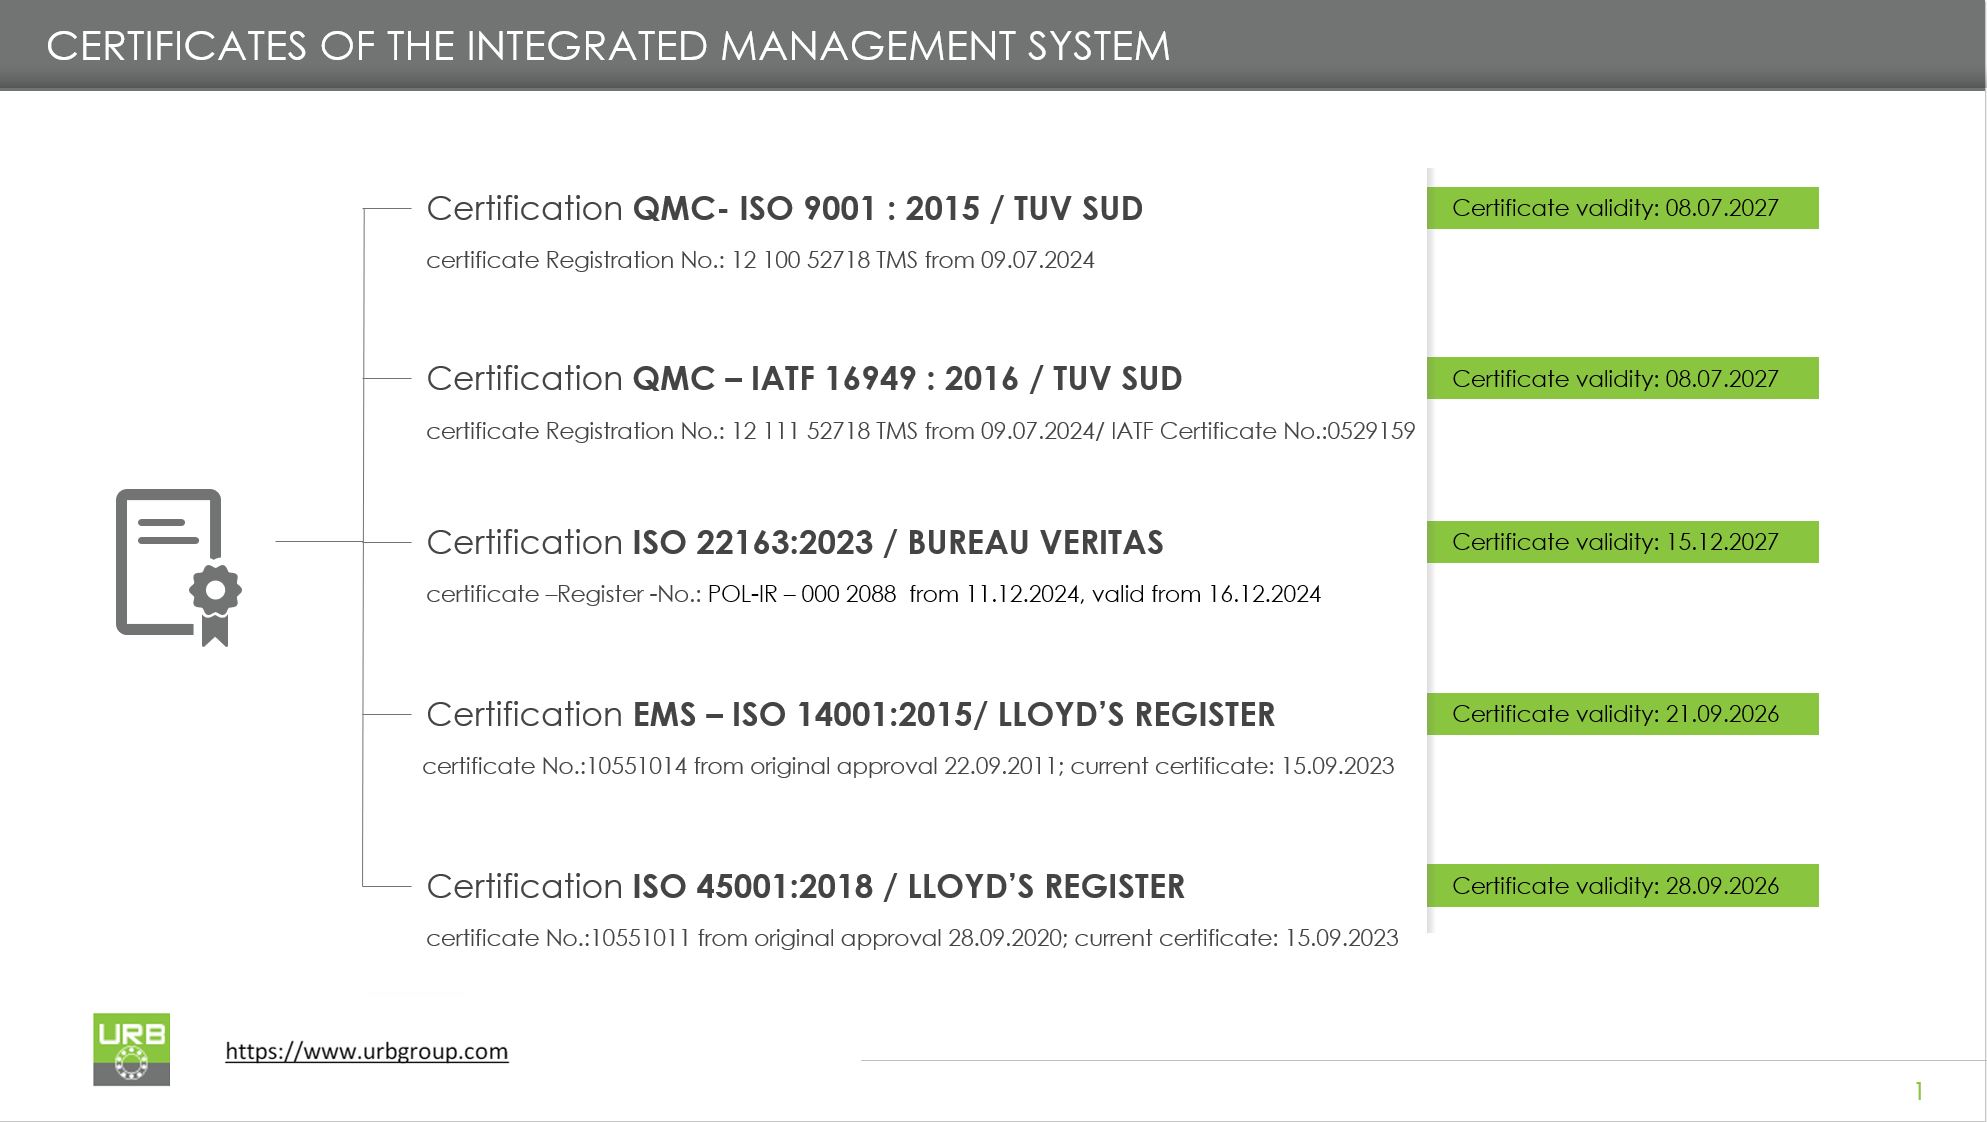Click the validity badge dated 28.09.2026
The image size is (1987, 1122).
click(1622, 886)
